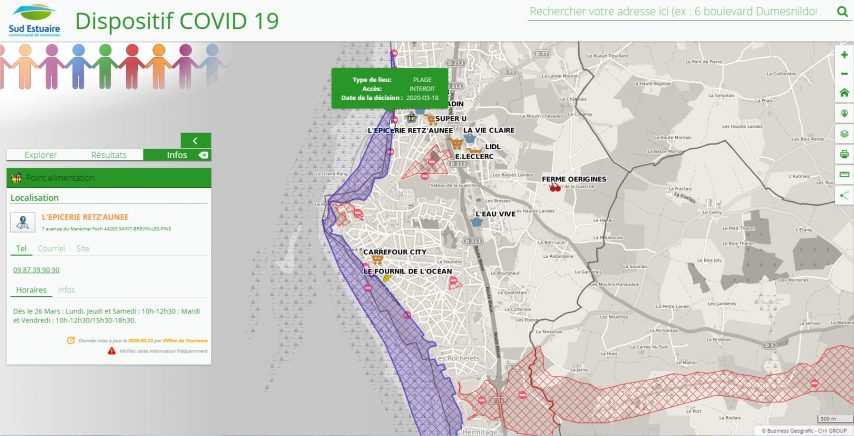Image resolution: width=854 pixels, height=436 pixels.
Task: Click L'EPICERIE RETZ'AUNEE title in panel
Action: pyautogui.click(x=85, y=217)
